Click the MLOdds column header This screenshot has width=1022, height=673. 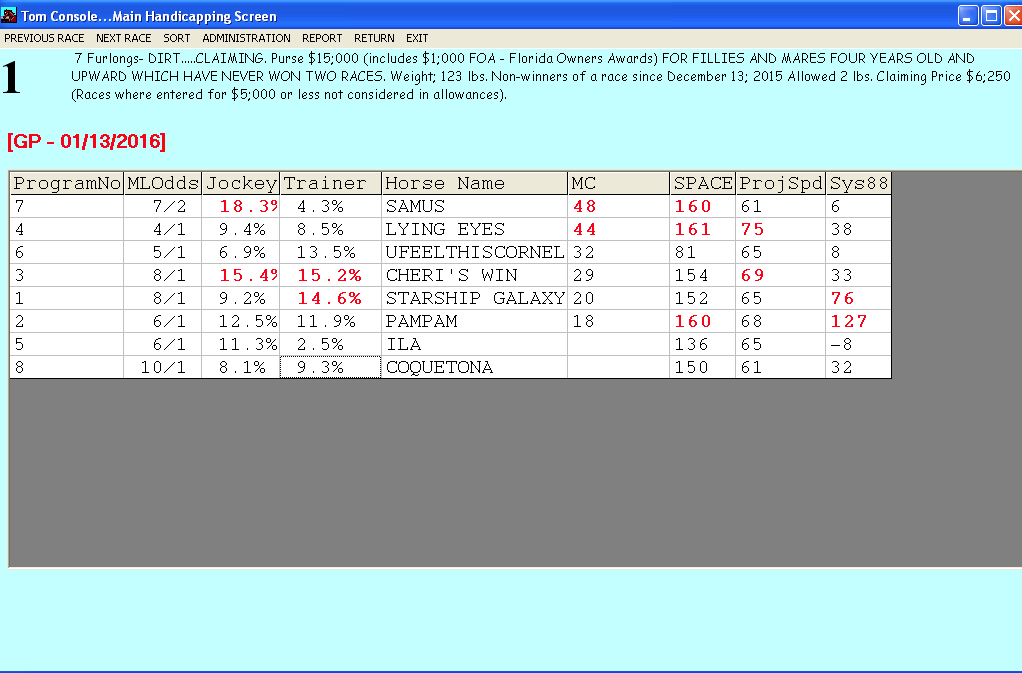[x=163, y=184]
